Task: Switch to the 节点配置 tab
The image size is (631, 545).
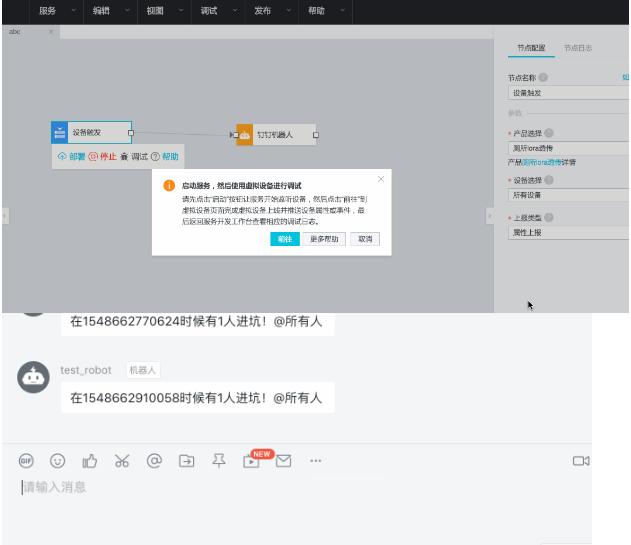Action: pyautogui.click(x=531, y=48)
